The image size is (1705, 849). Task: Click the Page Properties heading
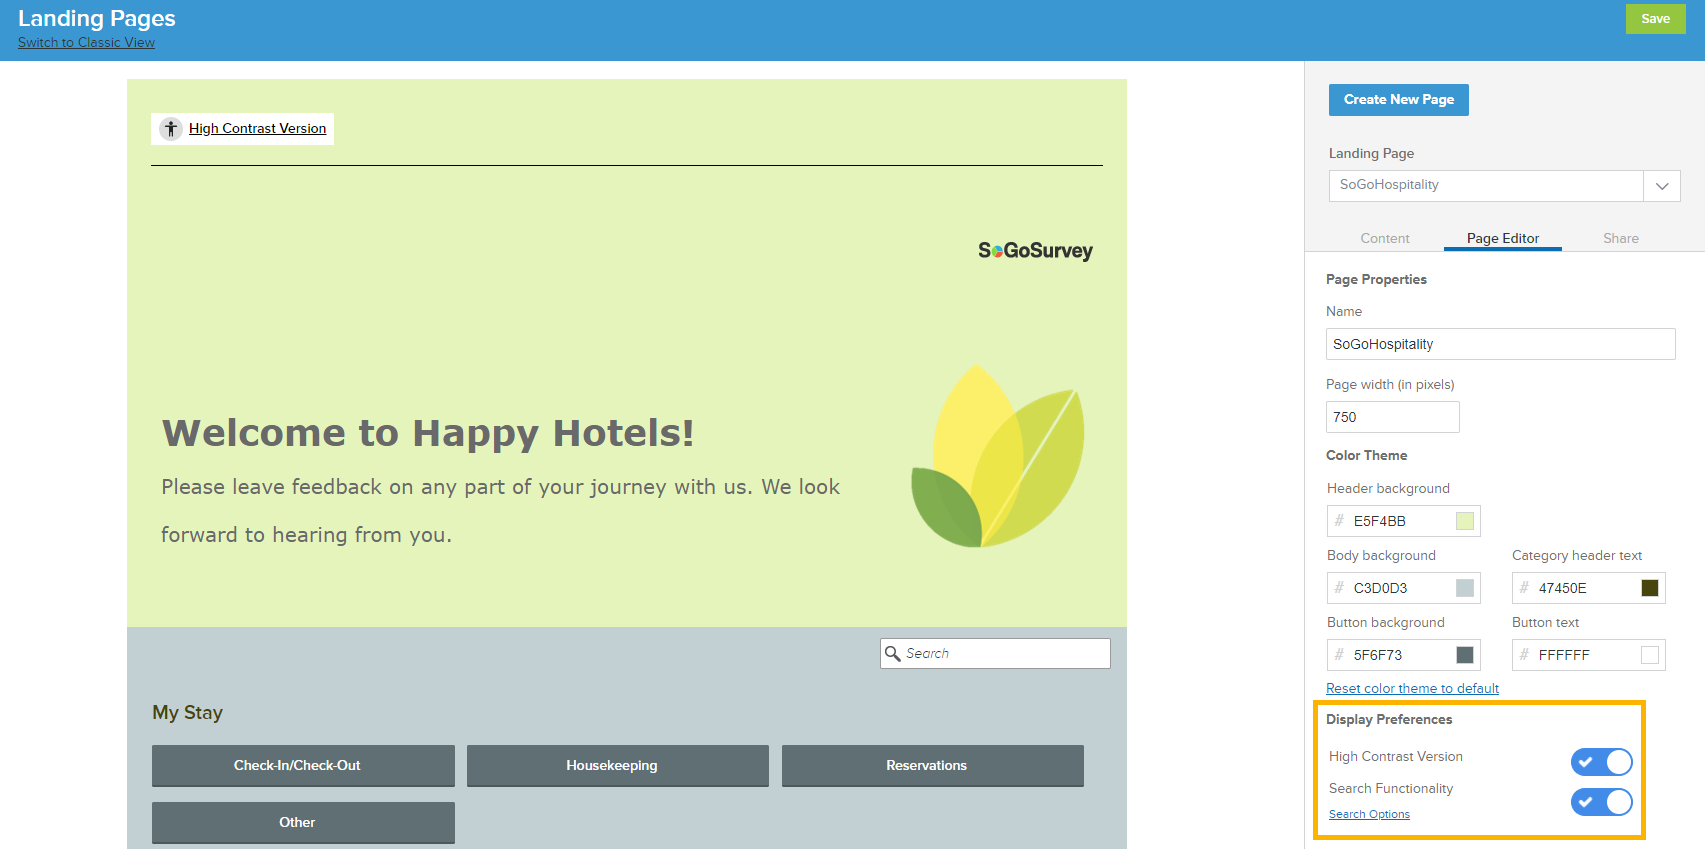point(1376,279)
